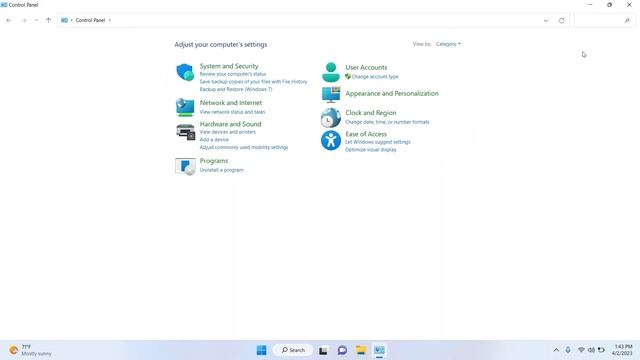Open the Appearance and Personalization monitor icon
640x360 pixels.
tap(331, 94)
